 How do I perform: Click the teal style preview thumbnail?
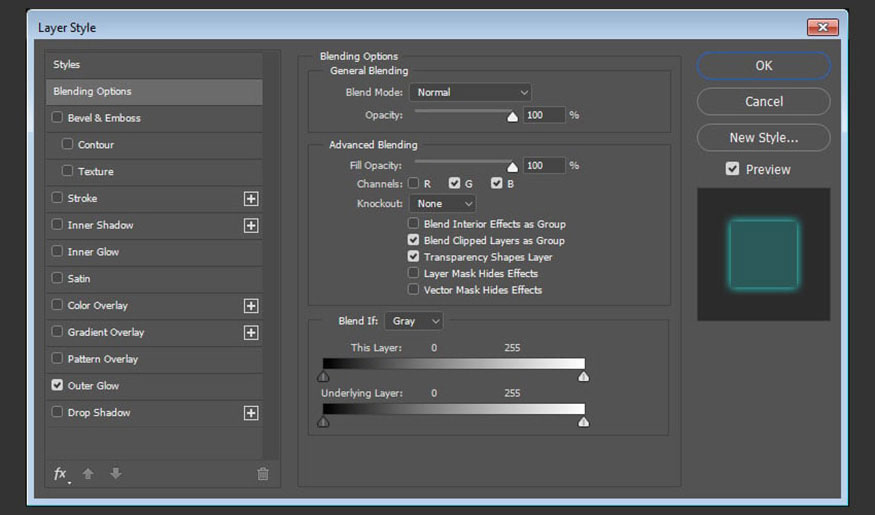point(763,254)
